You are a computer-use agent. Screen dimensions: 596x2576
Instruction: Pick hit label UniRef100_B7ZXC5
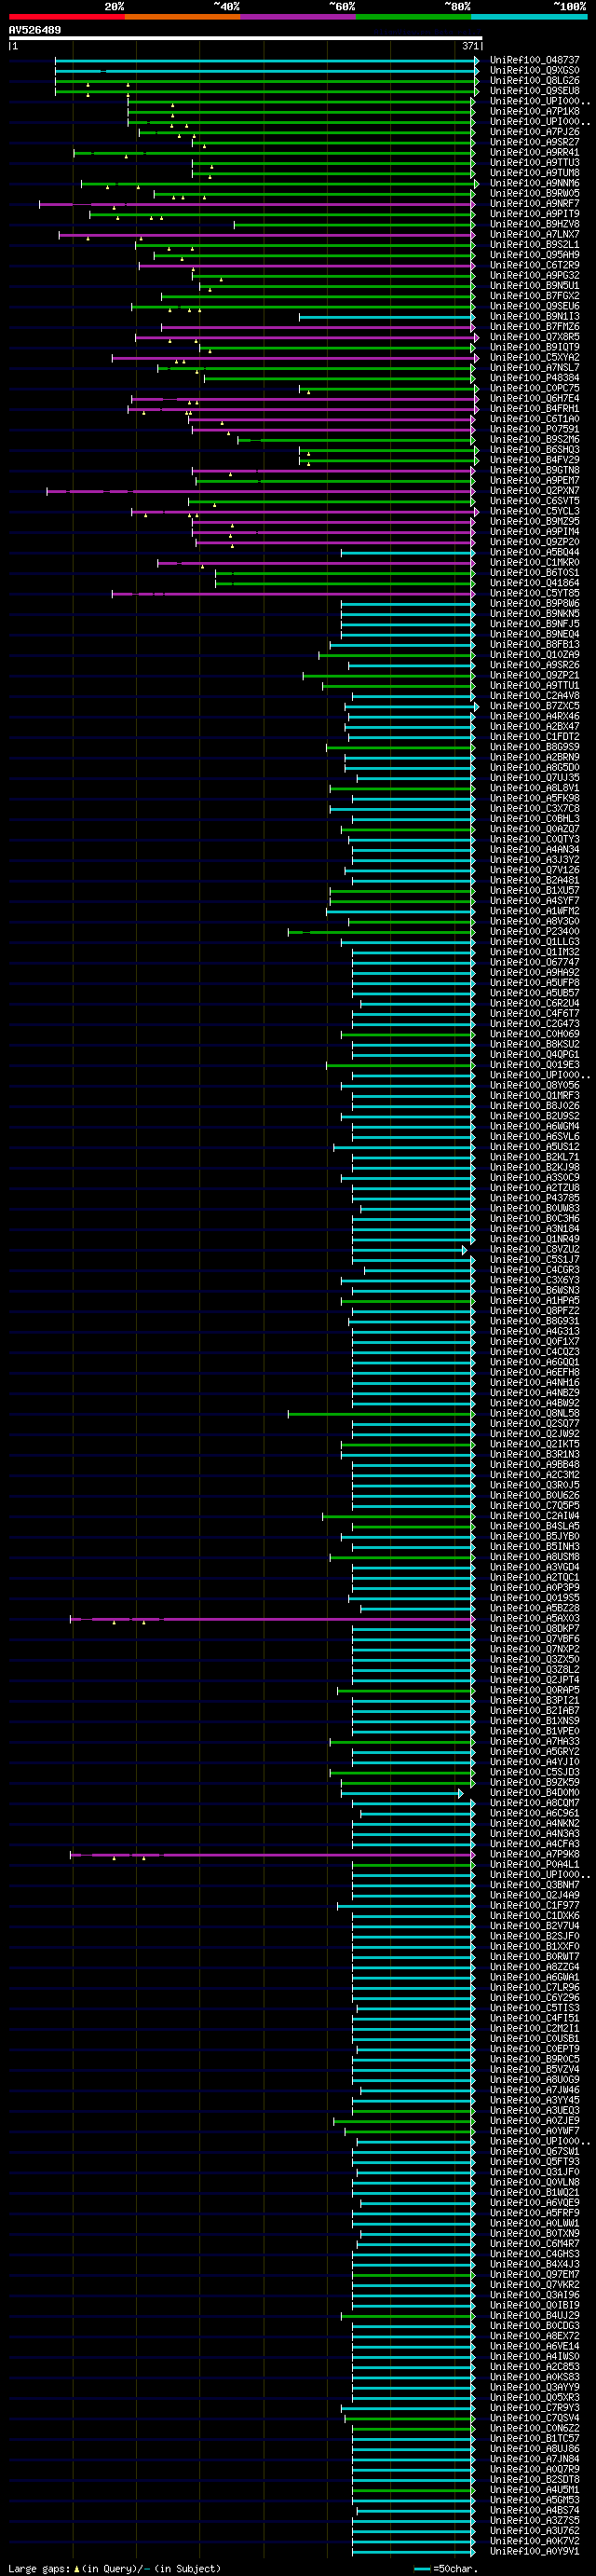(534, 706)
